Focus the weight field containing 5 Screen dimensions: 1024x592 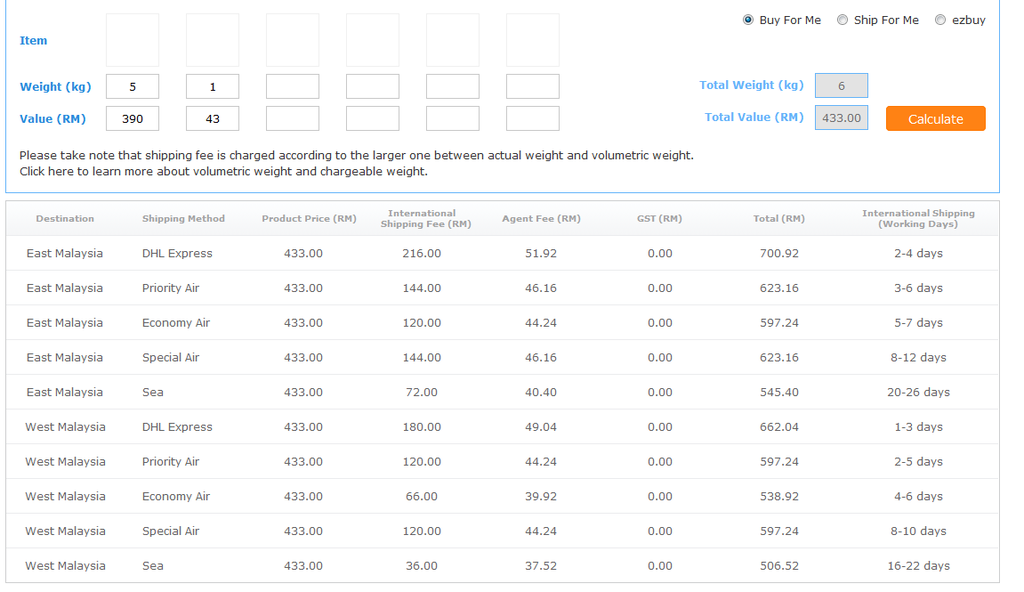[x=132, y=87]
